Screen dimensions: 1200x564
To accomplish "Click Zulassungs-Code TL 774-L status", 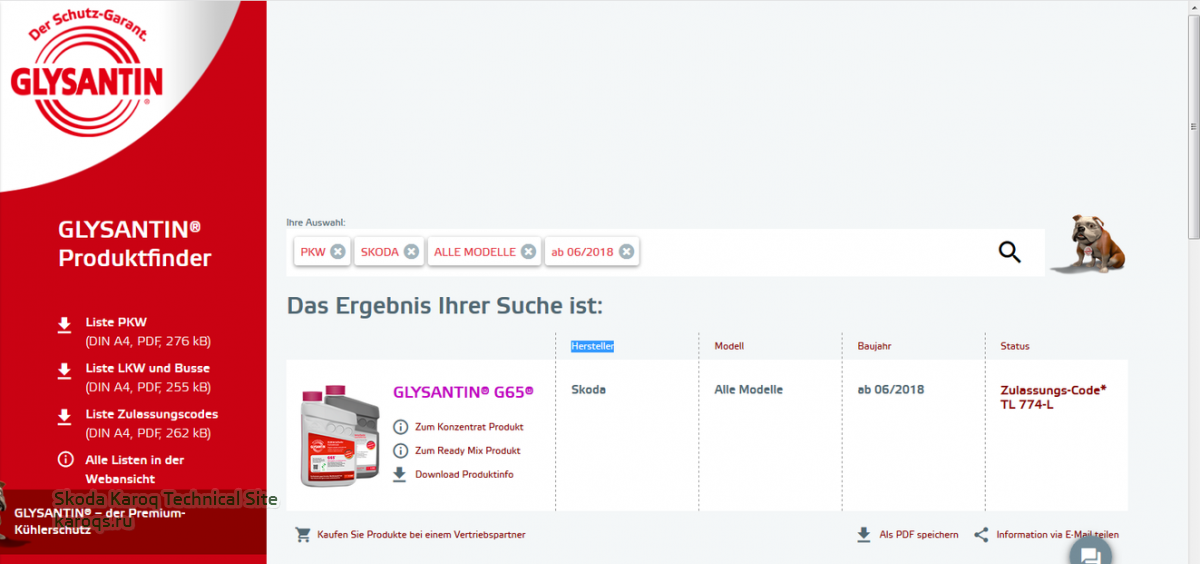I will coord(1053,397).
